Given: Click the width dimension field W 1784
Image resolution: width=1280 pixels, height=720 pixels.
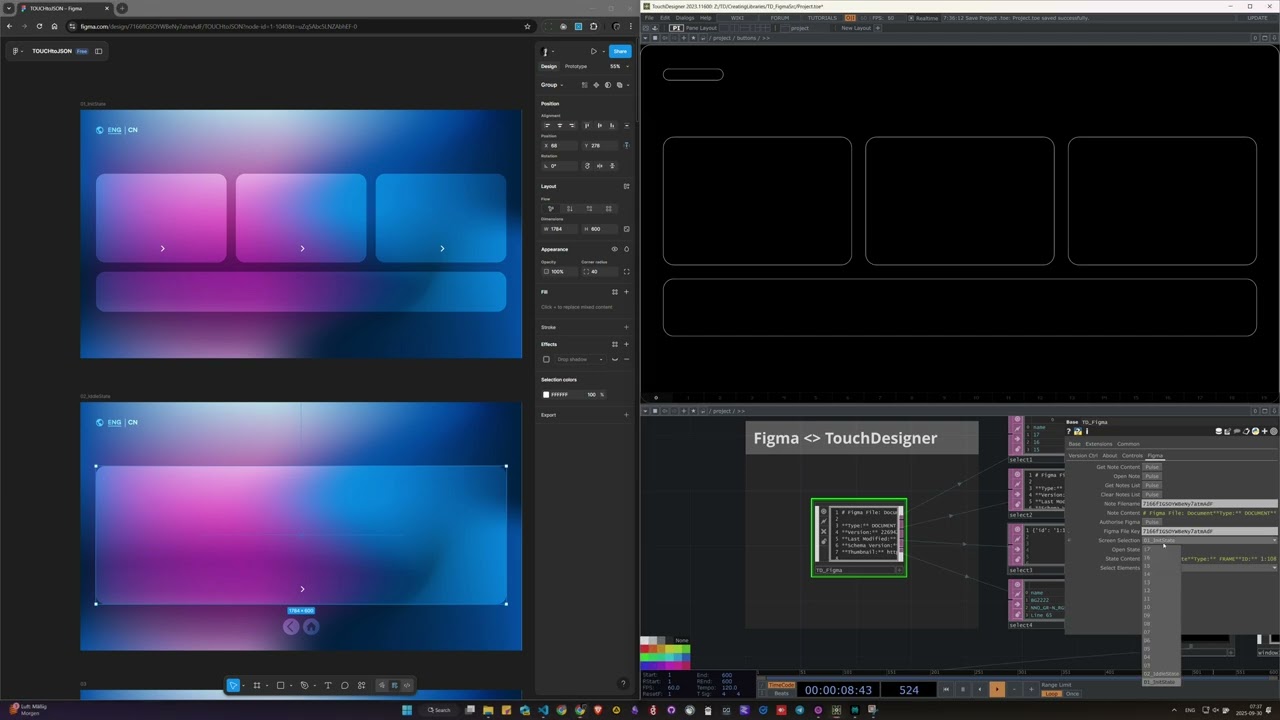Looking at the screenshot, I should pyautogui.click(x=559, y=229).
